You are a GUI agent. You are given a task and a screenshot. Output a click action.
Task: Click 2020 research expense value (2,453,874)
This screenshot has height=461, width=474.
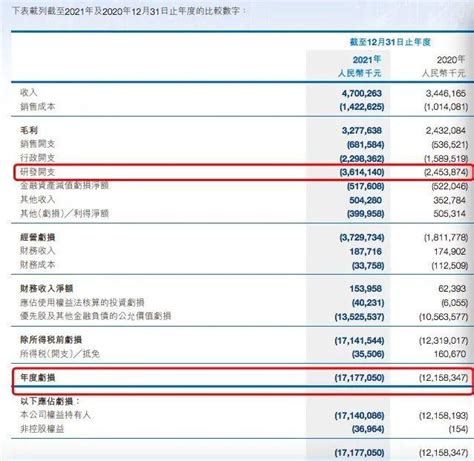point(446,172)
